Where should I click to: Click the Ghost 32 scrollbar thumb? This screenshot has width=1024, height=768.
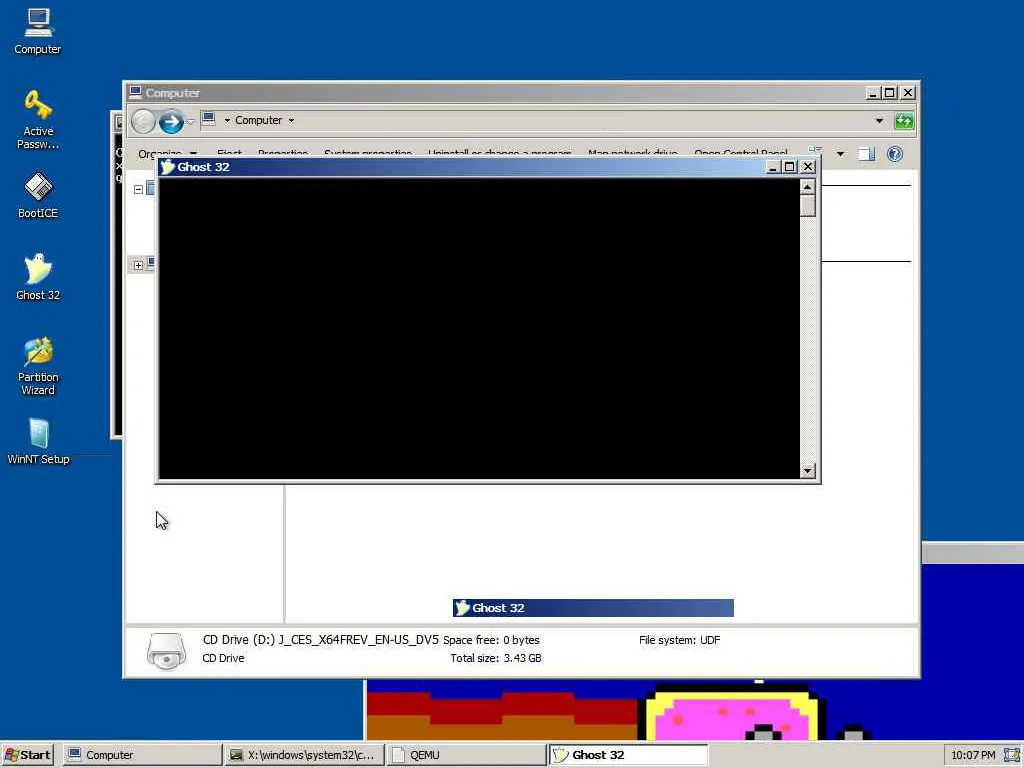[x=808, y=206]
